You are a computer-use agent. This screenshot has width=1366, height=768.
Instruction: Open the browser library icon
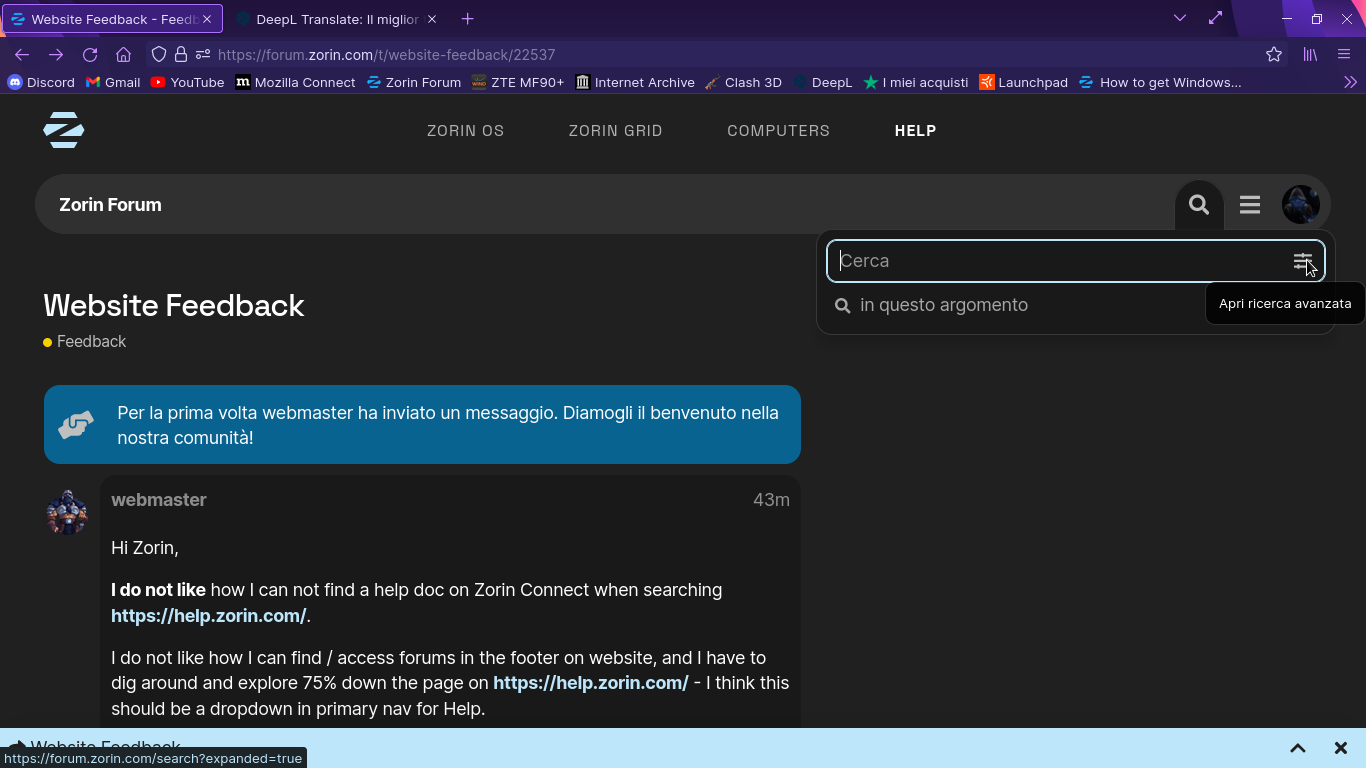click(x=1310, y=55)
